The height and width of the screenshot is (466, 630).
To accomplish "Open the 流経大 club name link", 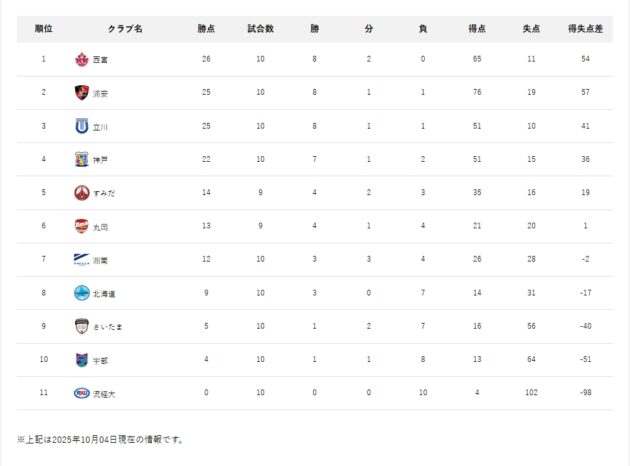I will pyautogui.click(x=105, y=394).
